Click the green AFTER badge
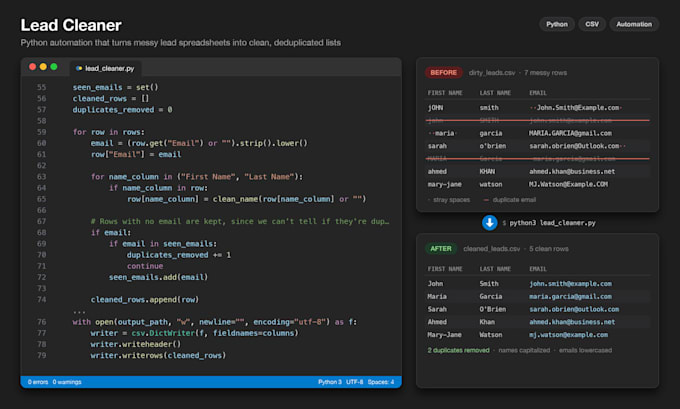Image resolution: width=680 pixels, height=409 pixels. (441, 249)
